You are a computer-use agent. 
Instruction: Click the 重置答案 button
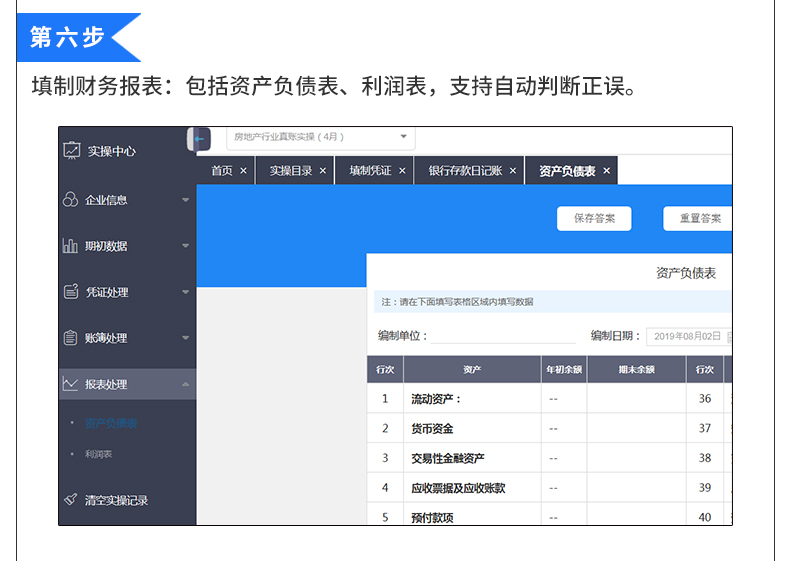[698, 218]
